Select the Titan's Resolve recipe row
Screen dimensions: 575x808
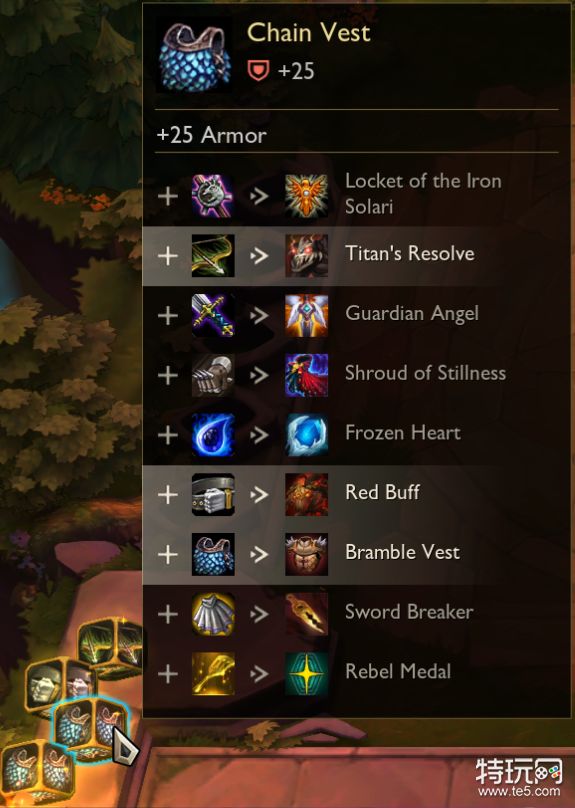click(x=357, y=256)
